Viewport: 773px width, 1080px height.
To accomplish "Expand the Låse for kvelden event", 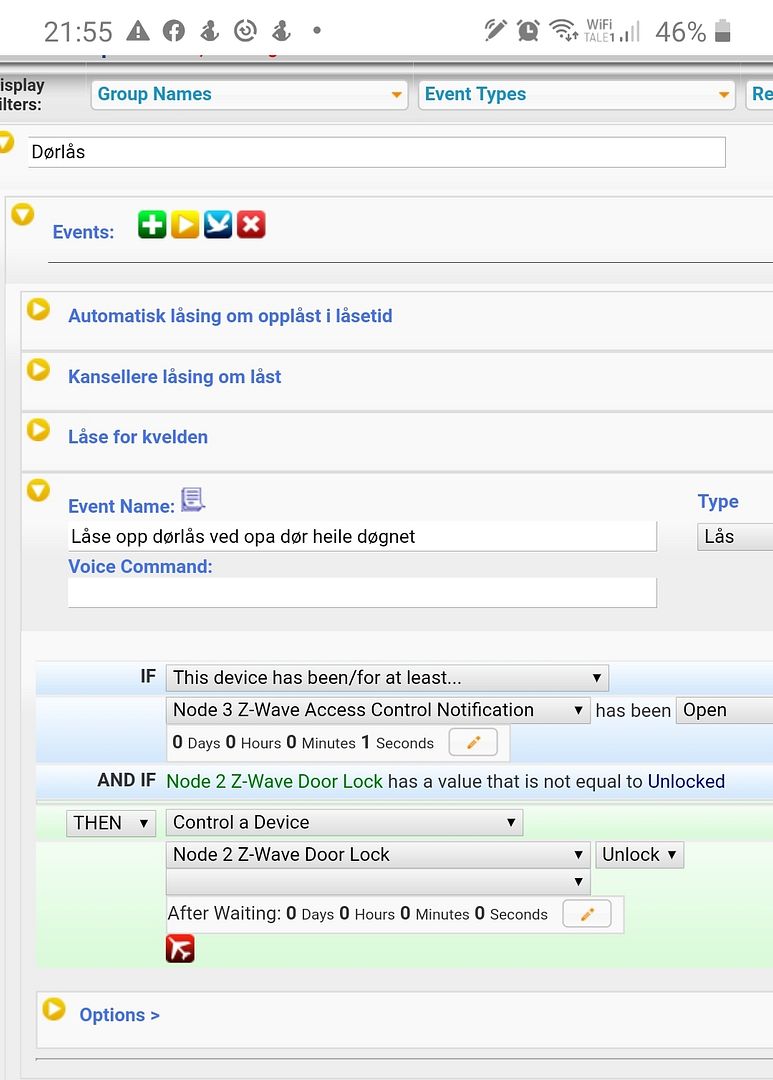I will coord(39,430).
